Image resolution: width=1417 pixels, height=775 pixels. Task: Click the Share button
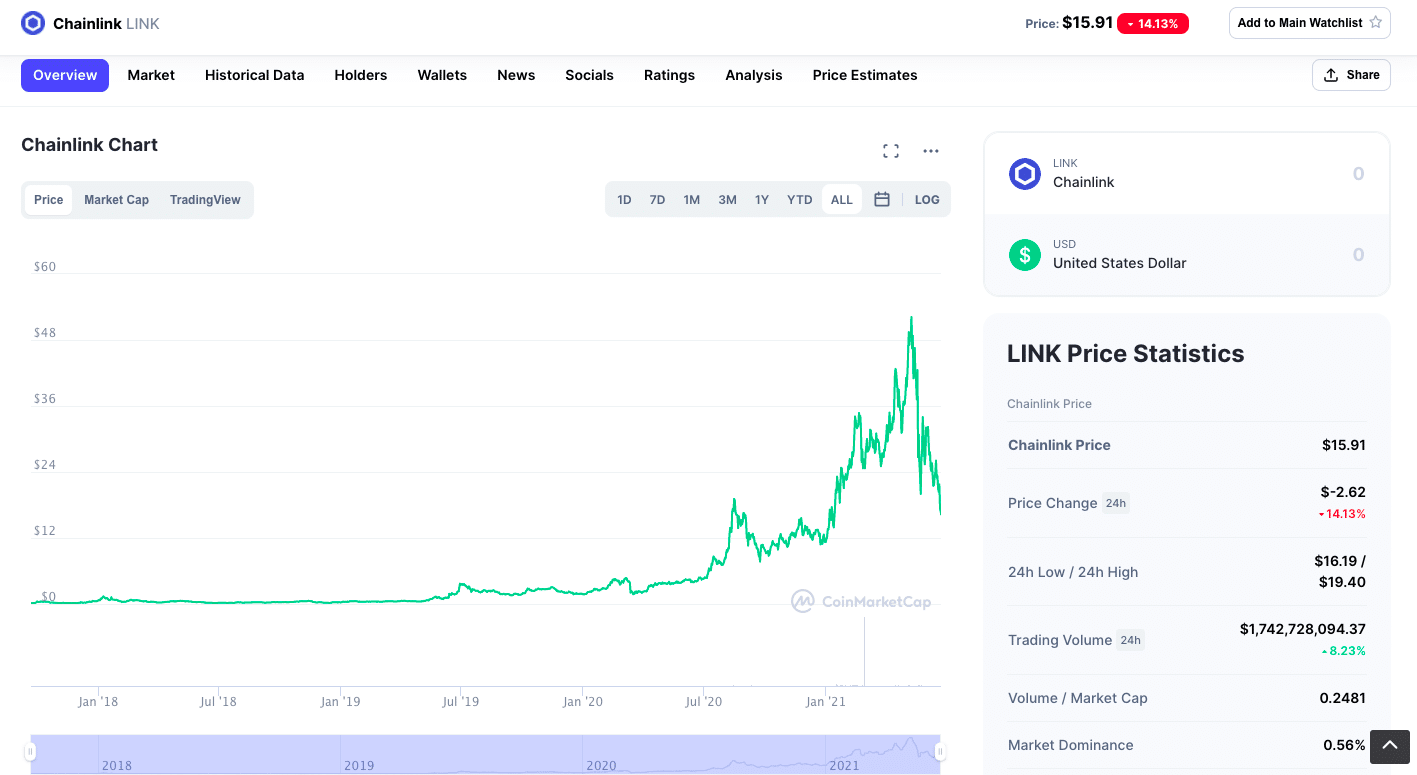pos(1351,75)
